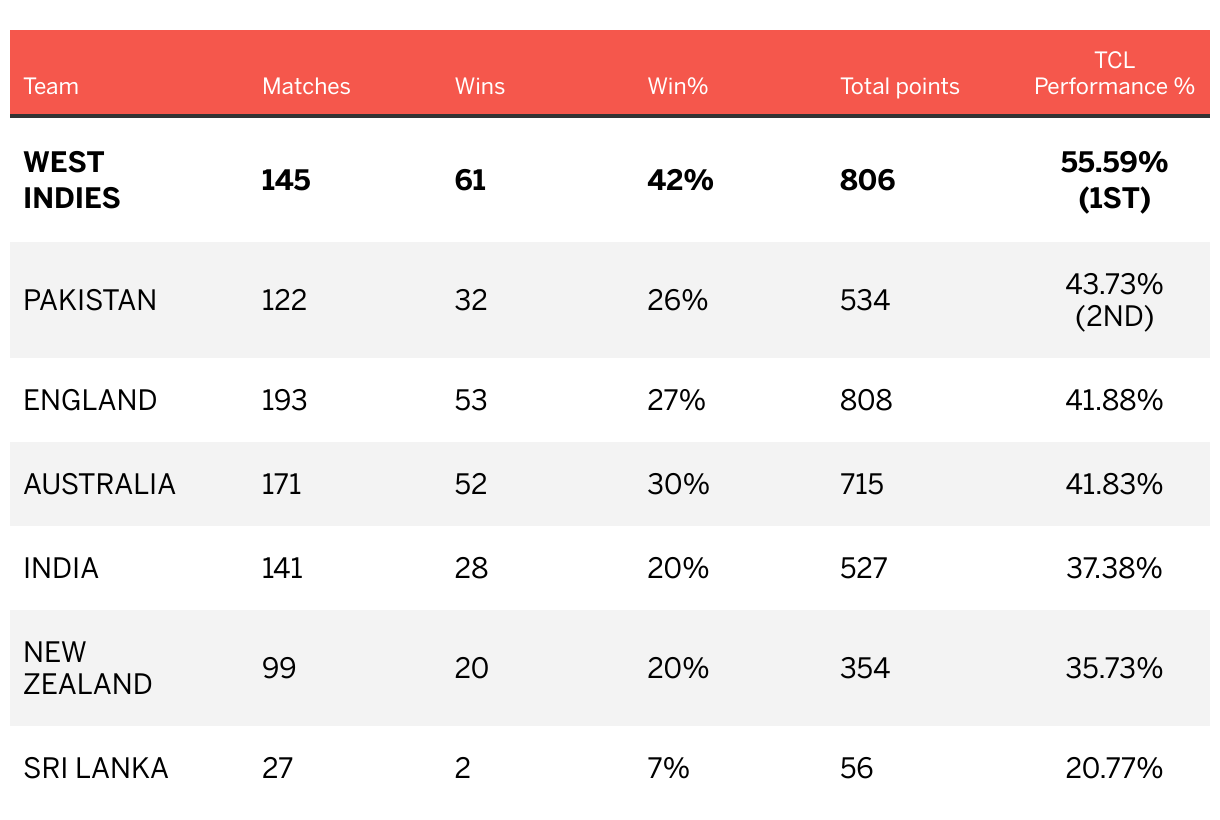Click New Zealand's 35.73% performance value
1220x820 pixels.
pyautogui.click(x=1114, y=668)
